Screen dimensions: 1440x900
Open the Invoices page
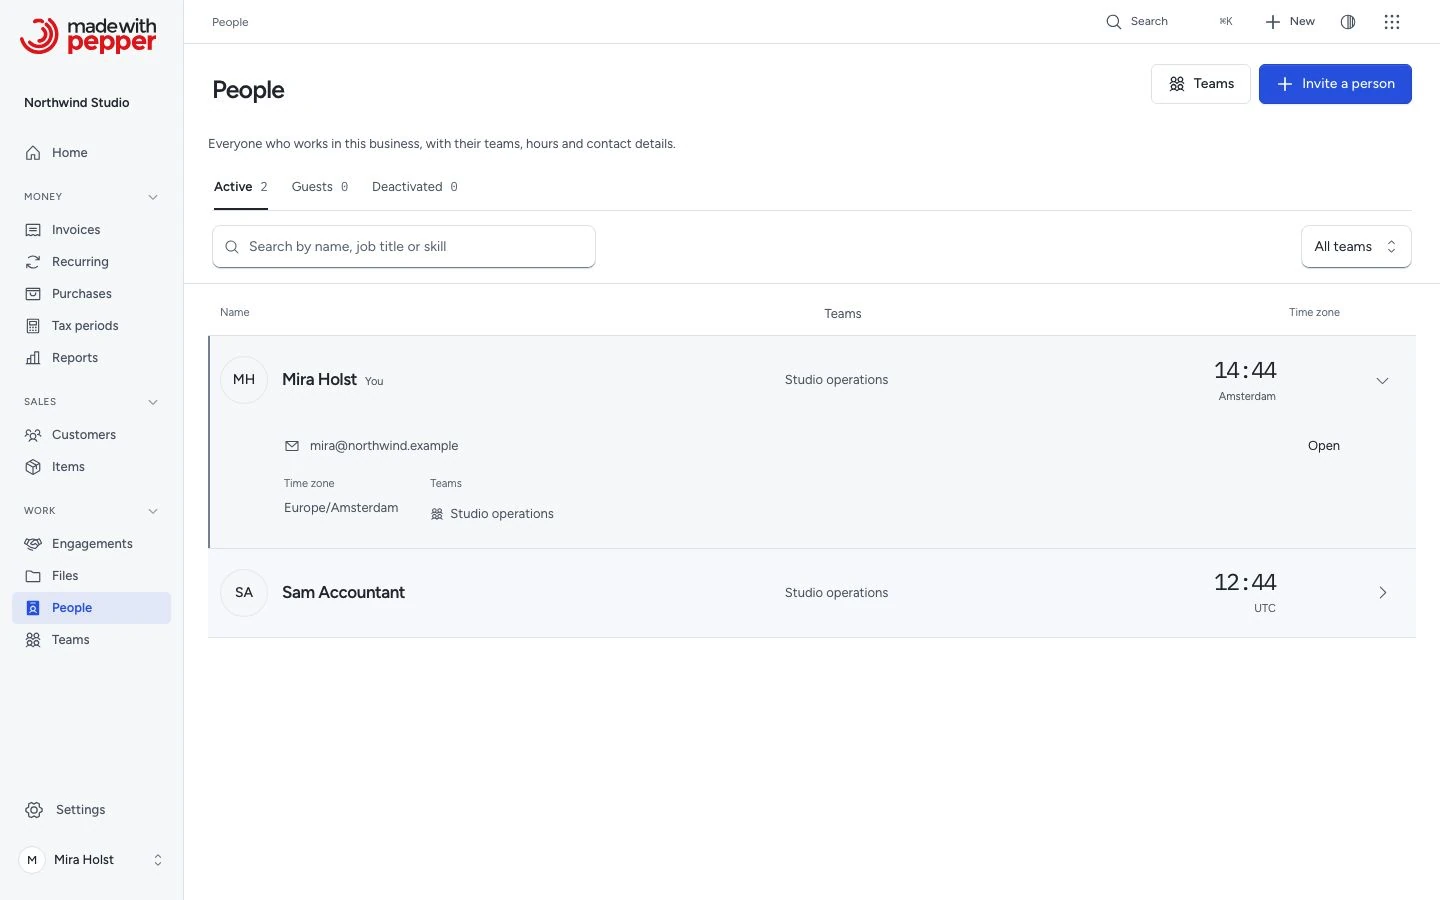point(91,230)
